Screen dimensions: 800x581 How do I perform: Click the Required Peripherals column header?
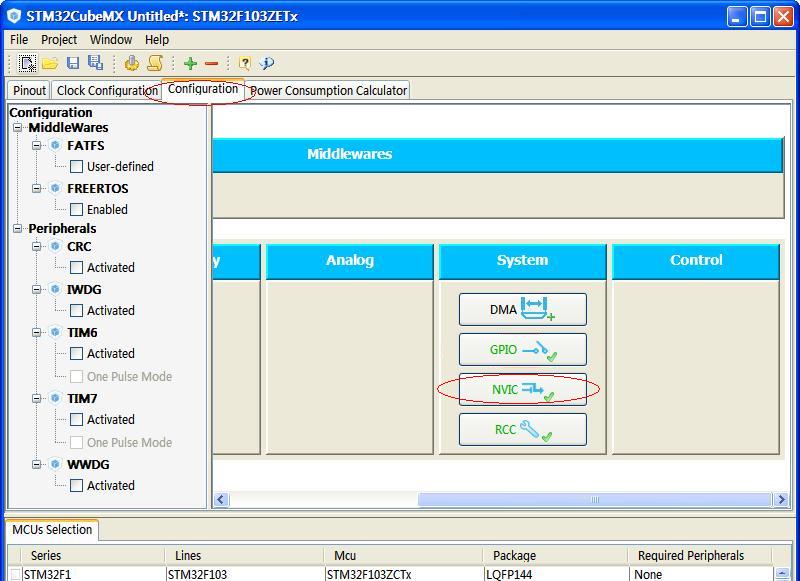(x=700, y=555)
